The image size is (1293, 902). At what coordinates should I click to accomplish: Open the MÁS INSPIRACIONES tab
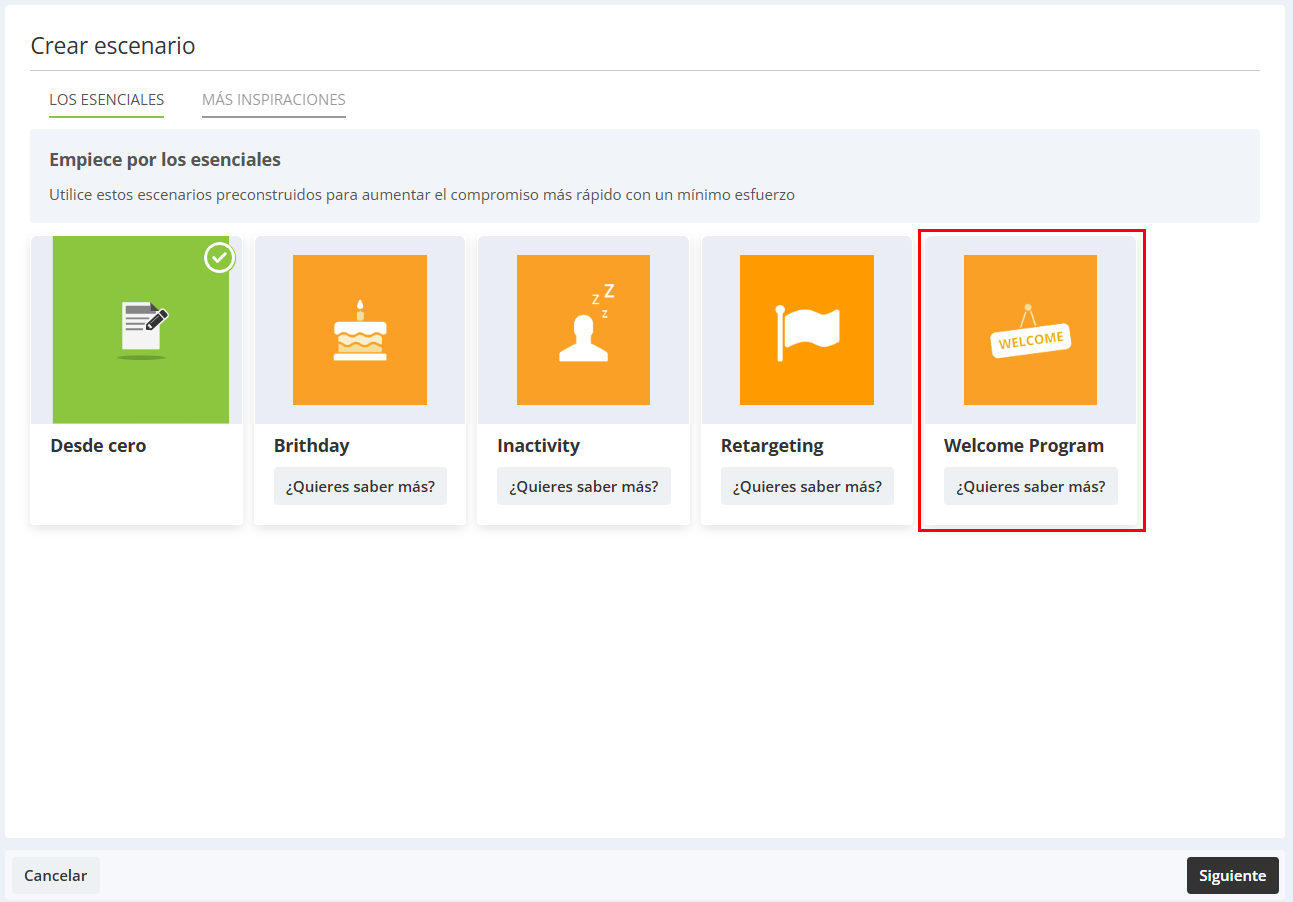pos(274,100)
